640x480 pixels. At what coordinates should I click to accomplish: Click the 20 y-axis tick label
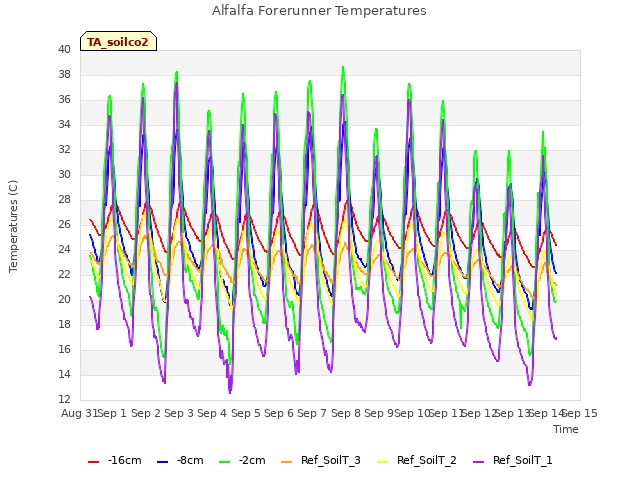coord(64,299)
